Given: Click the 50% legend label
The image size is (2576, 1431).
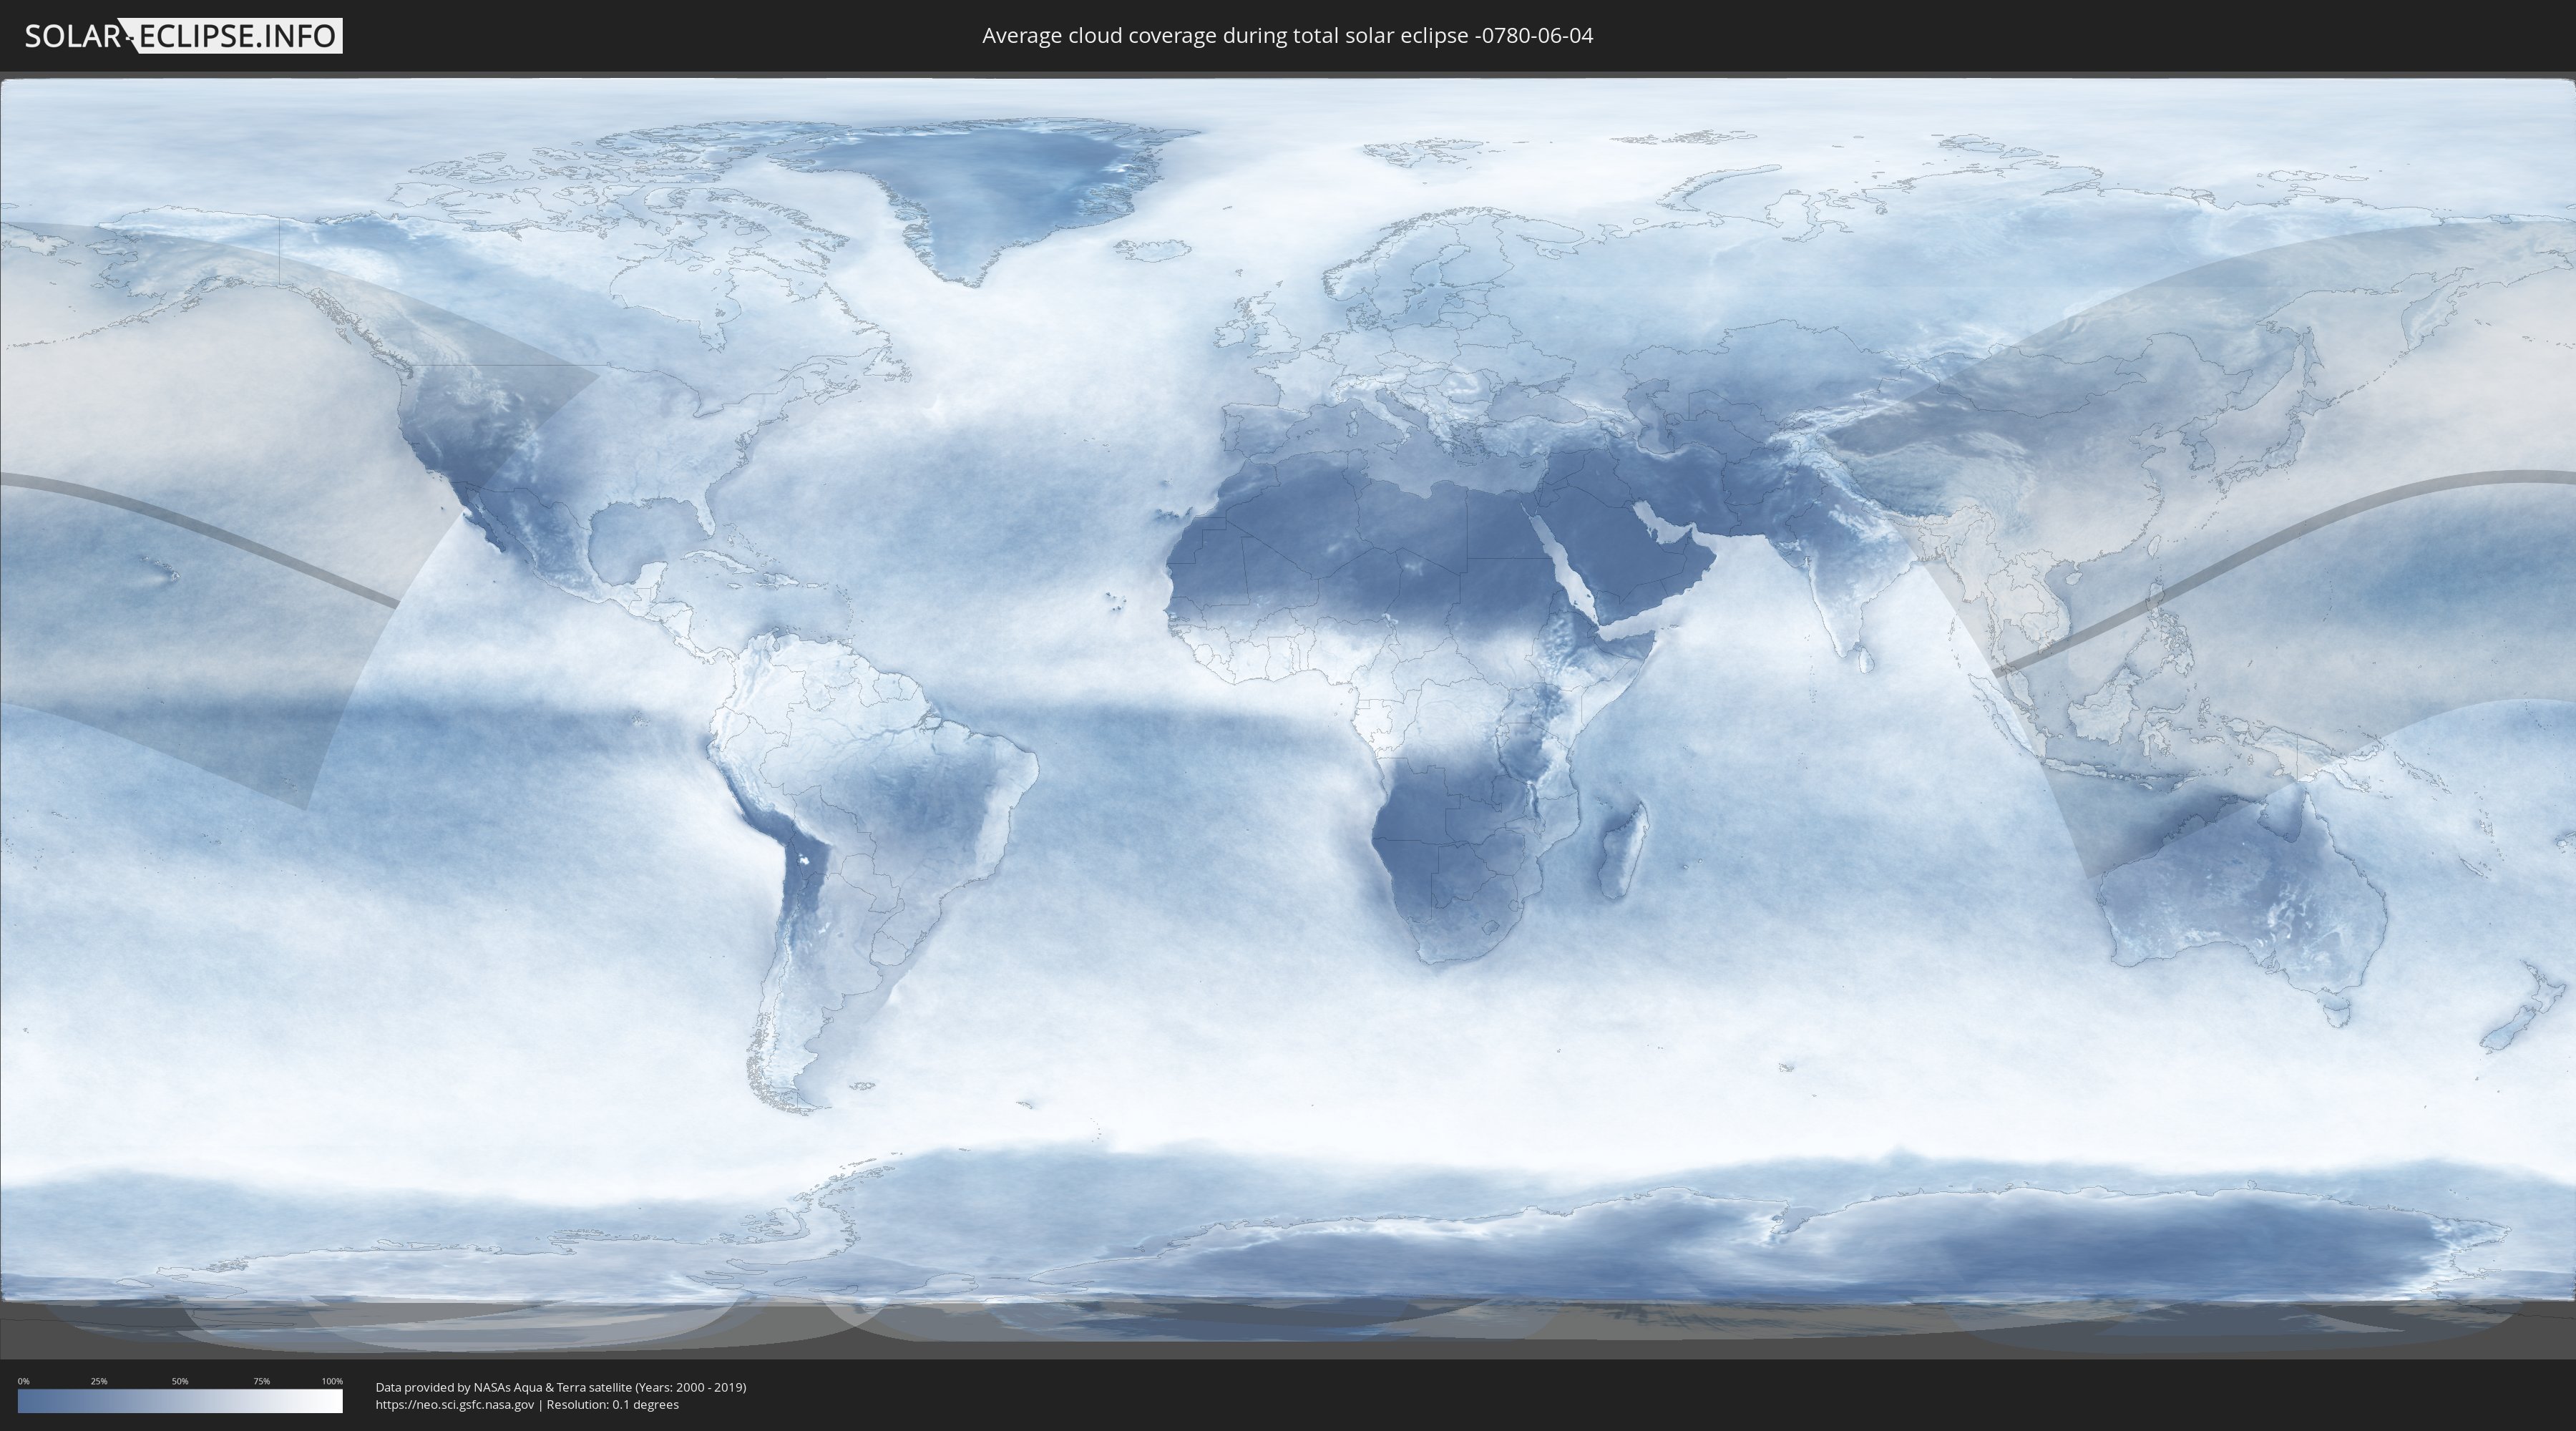Looking at the screenshot, I should coord(180,1381).
